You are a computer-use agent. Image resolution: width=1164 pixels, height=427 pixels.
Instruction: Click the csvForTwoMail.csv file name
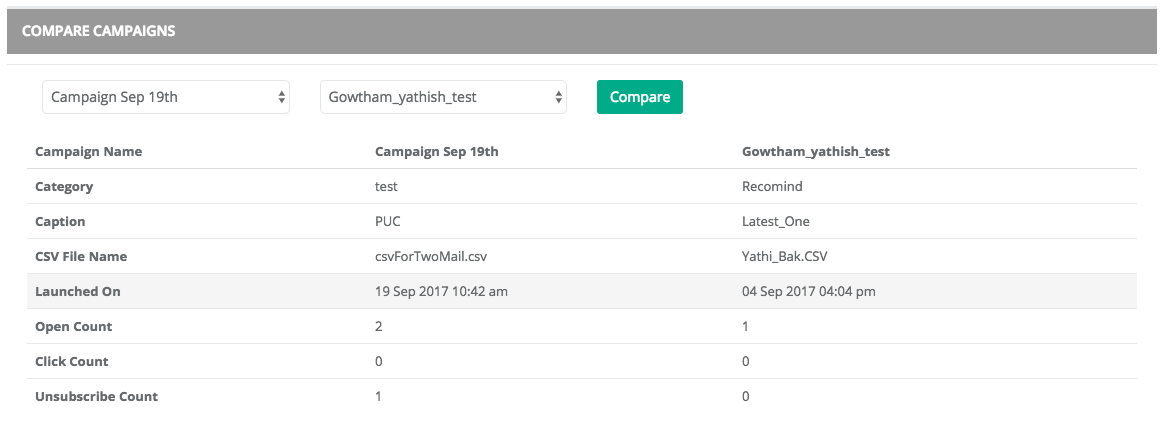pos(431,257)
